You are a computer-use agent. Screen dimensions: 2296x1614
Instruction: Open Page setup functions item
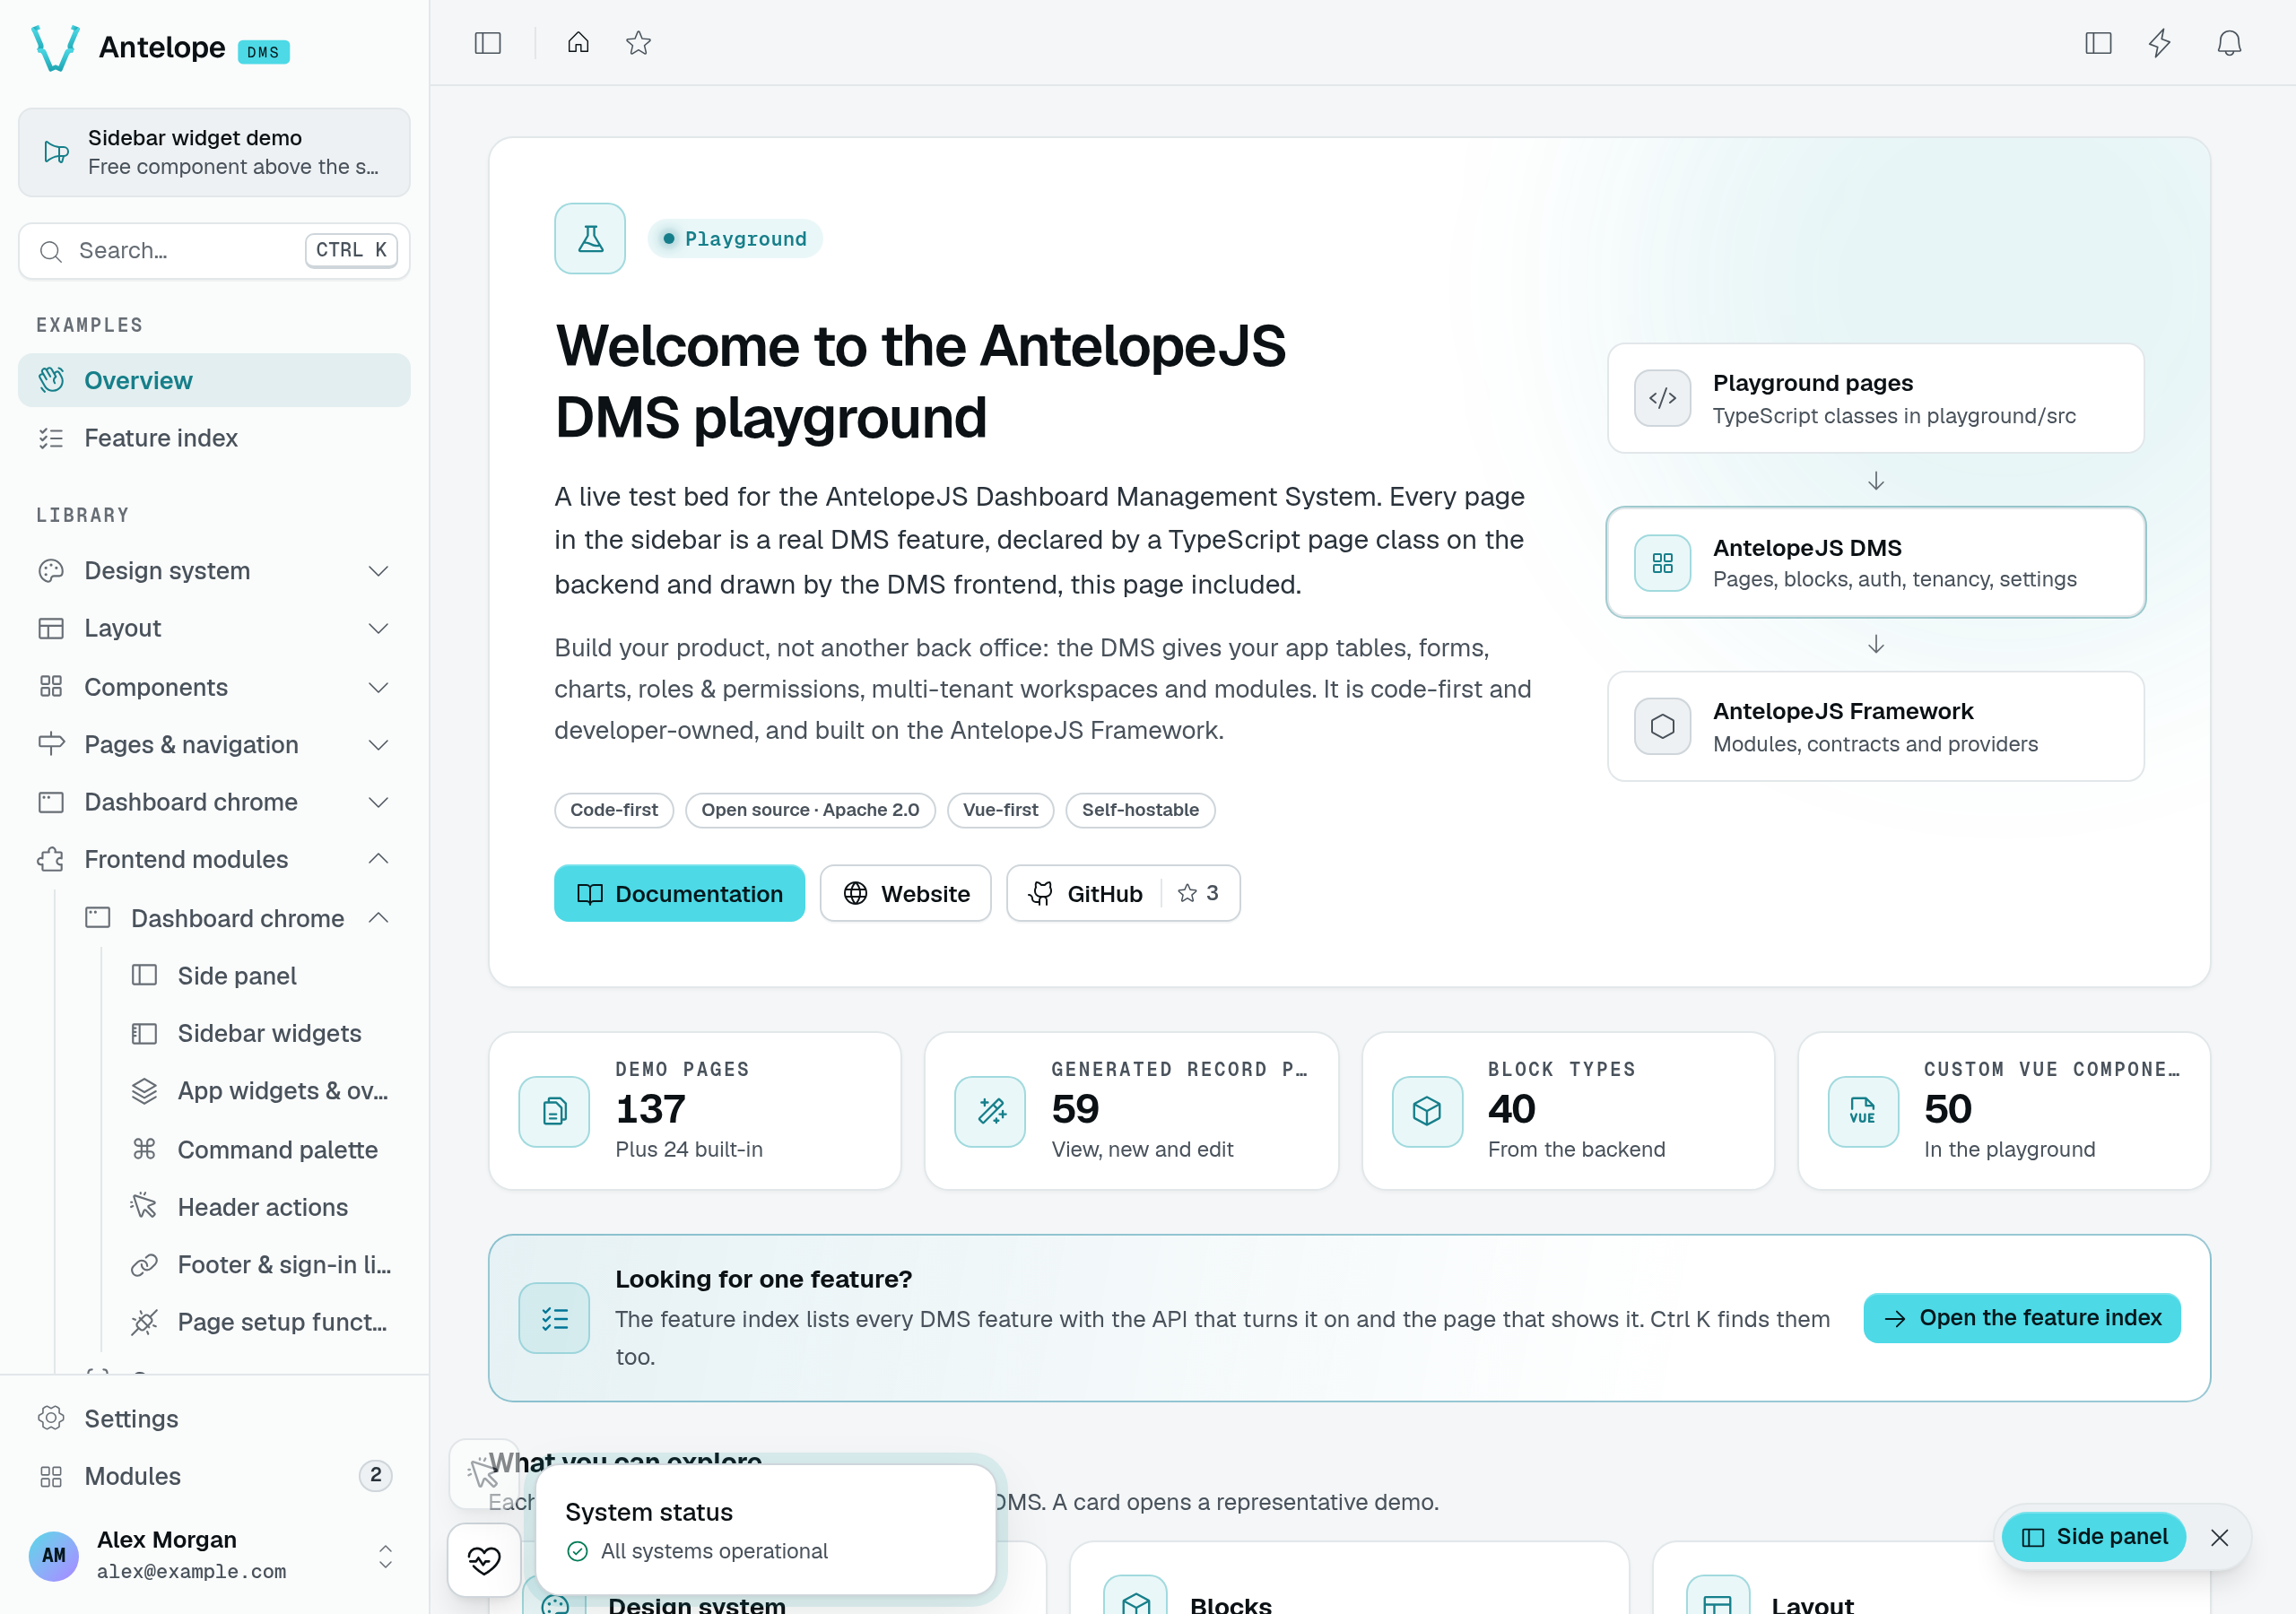pos(262,1322)
